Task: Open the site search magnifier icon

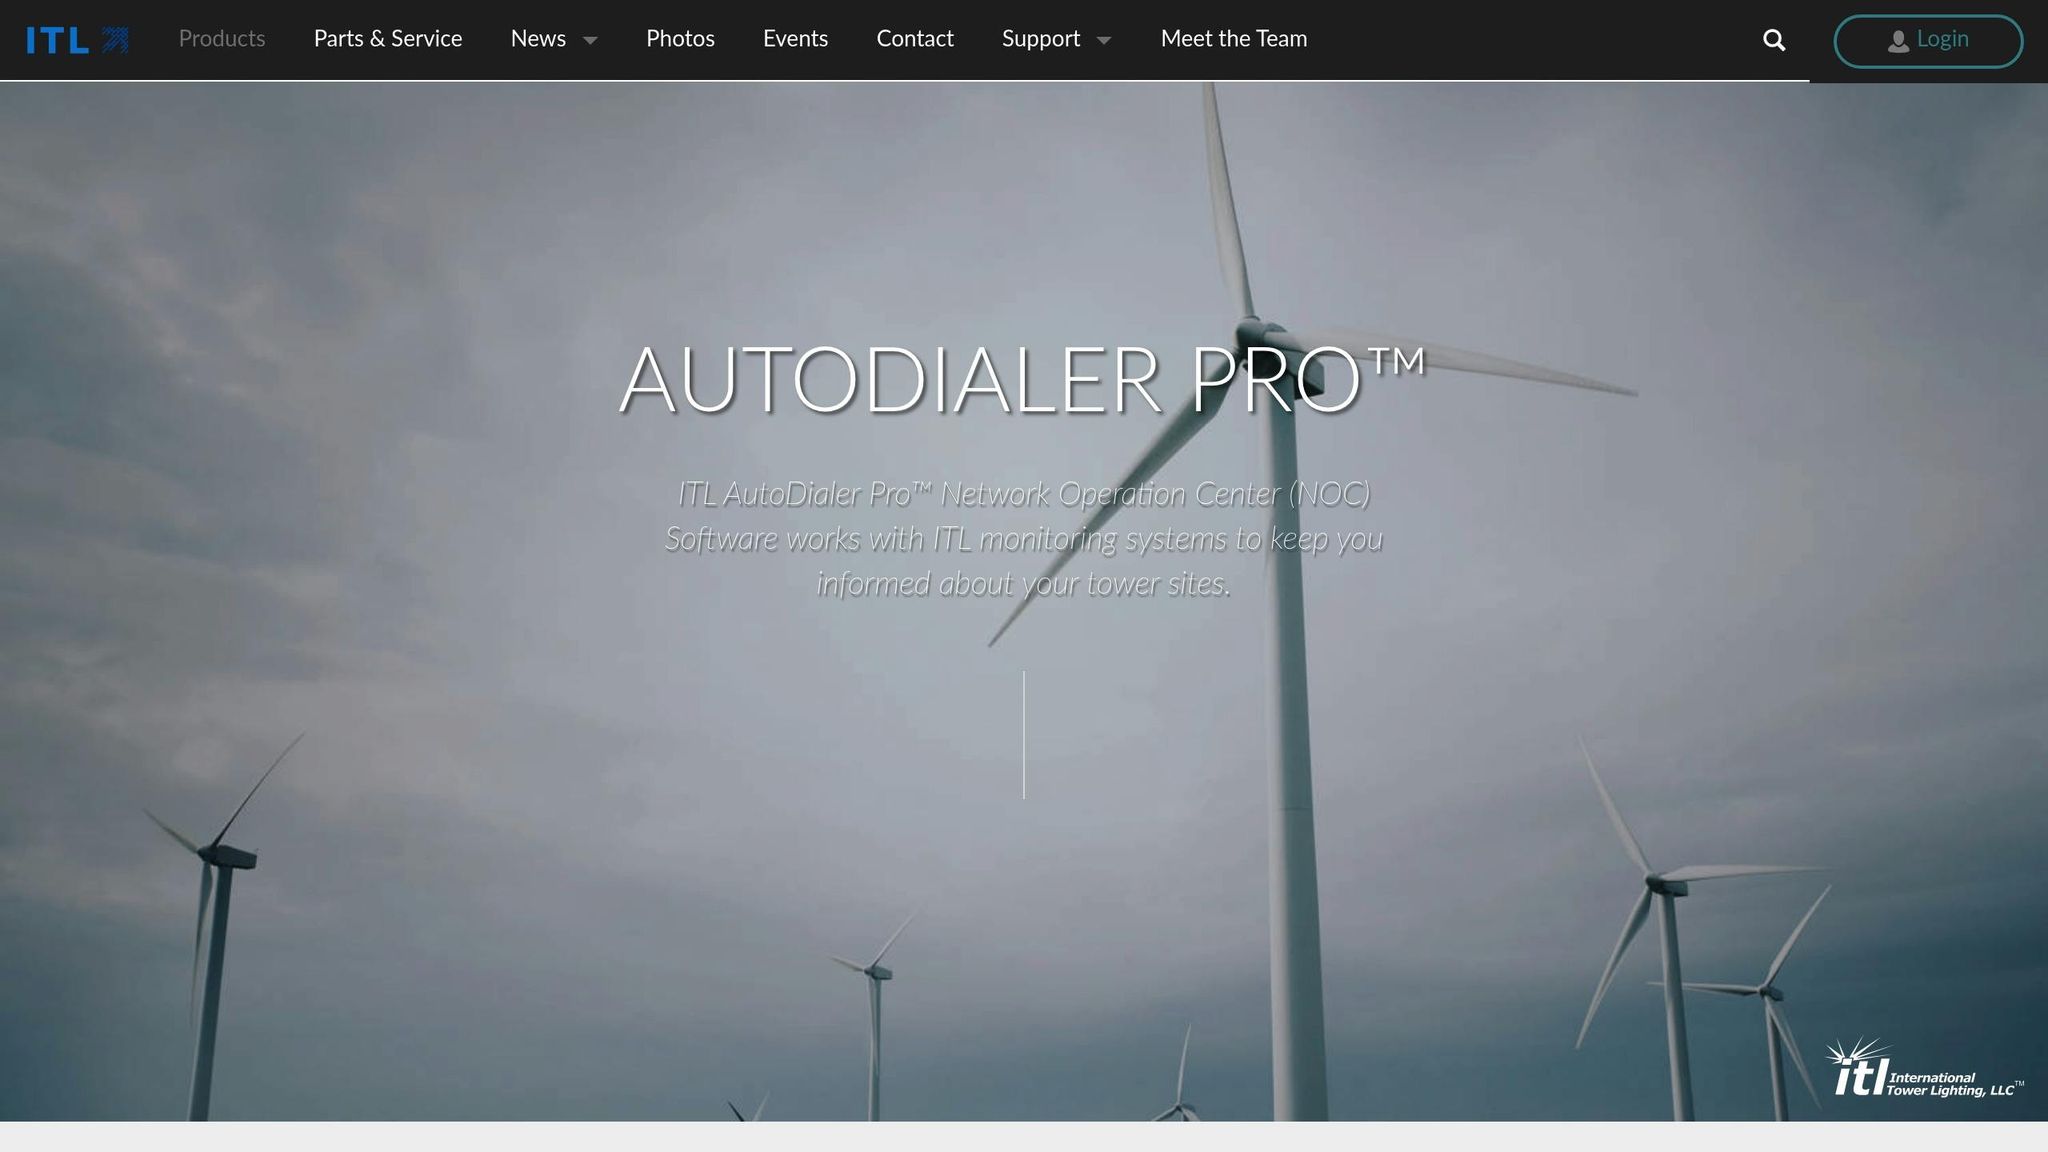Action: (x=1774, y=40)
